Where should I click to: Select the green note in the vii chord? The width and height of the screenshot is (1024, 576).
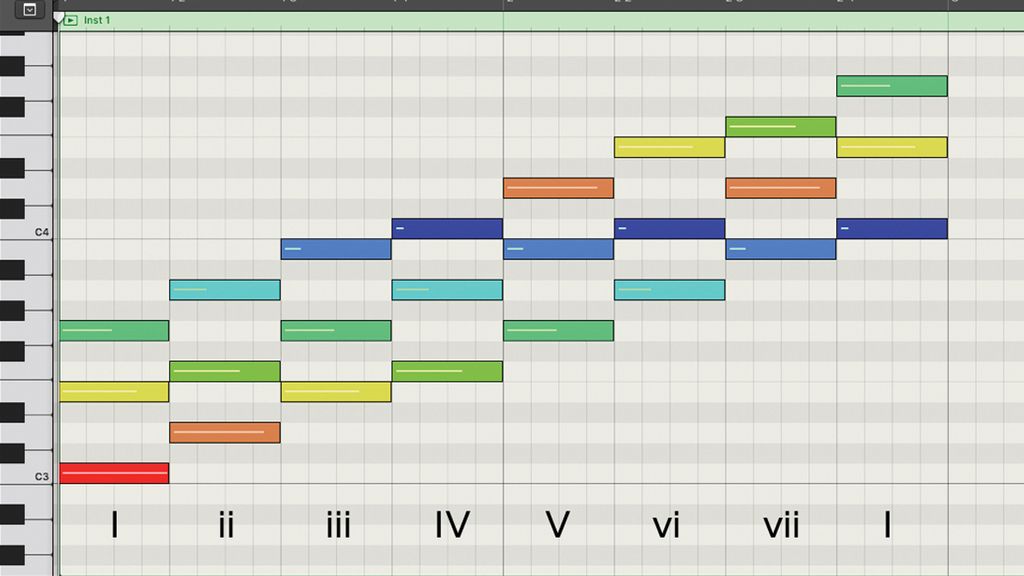tap(781, 126)
